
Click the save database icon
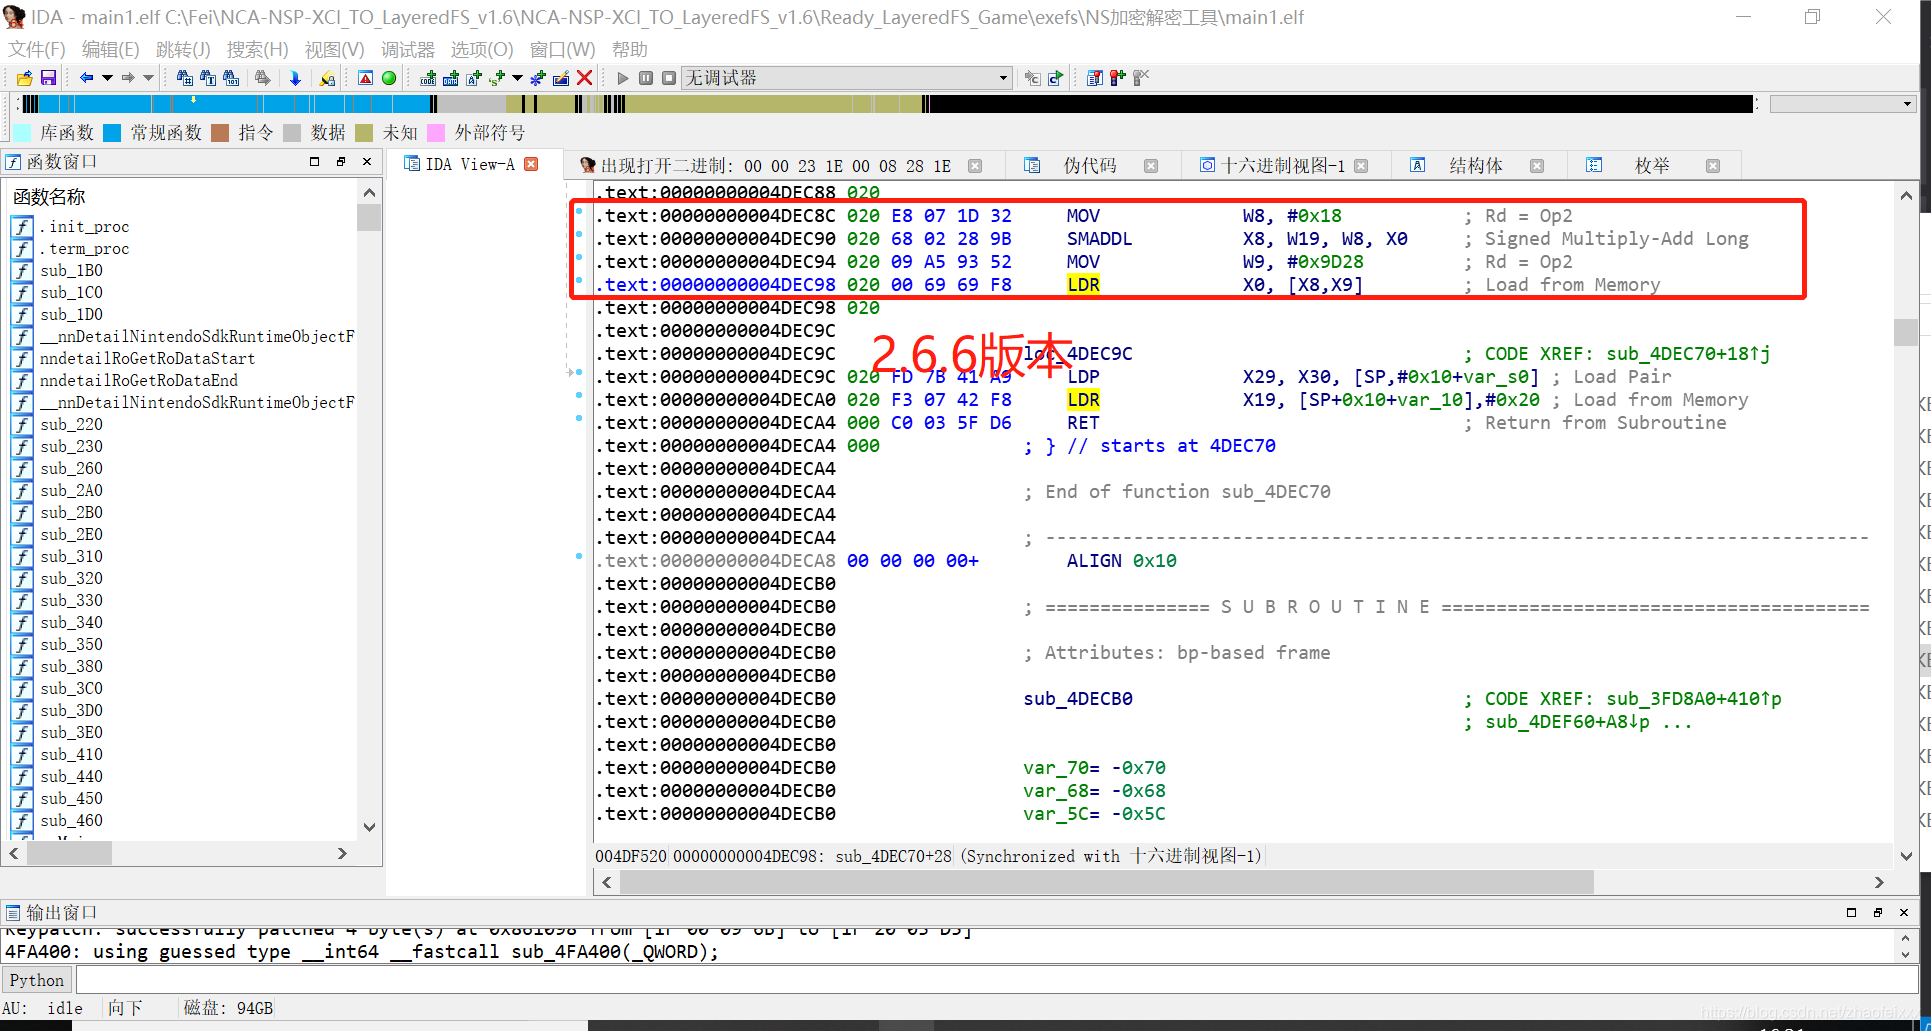[x=48, y=78]
